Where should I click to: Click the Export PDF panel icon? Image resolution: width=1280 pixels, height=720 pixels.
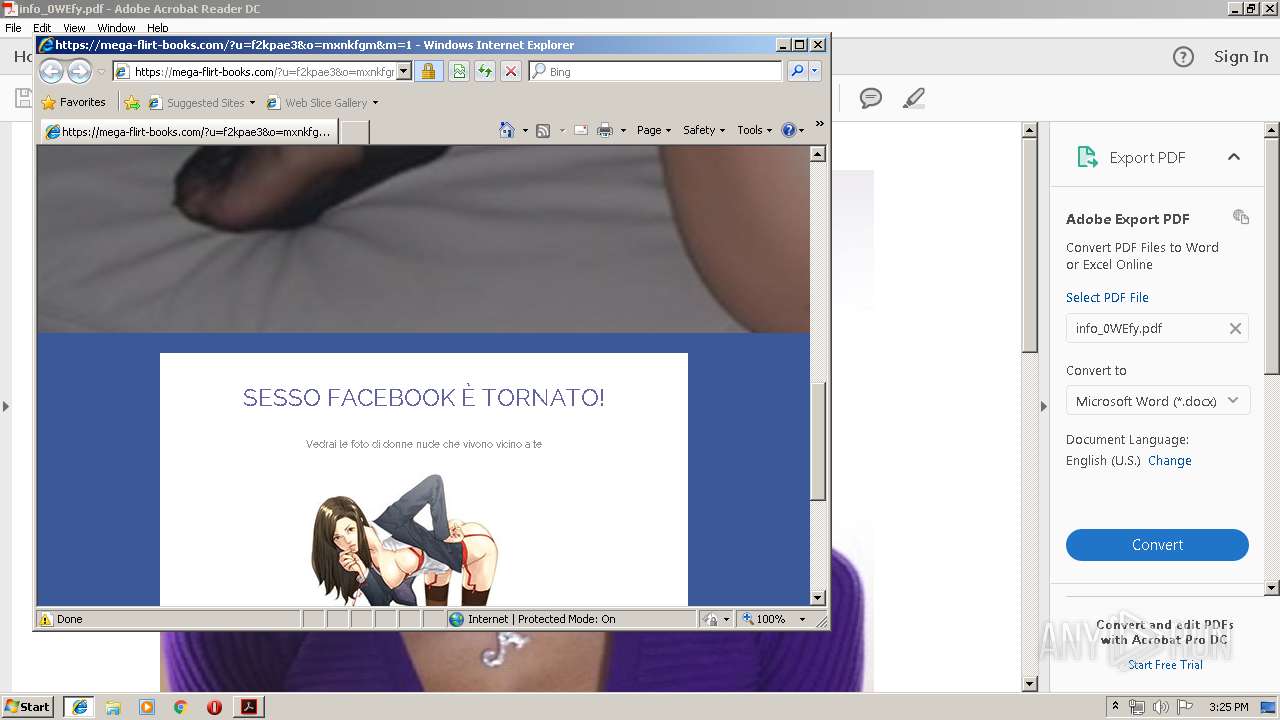1087,157
